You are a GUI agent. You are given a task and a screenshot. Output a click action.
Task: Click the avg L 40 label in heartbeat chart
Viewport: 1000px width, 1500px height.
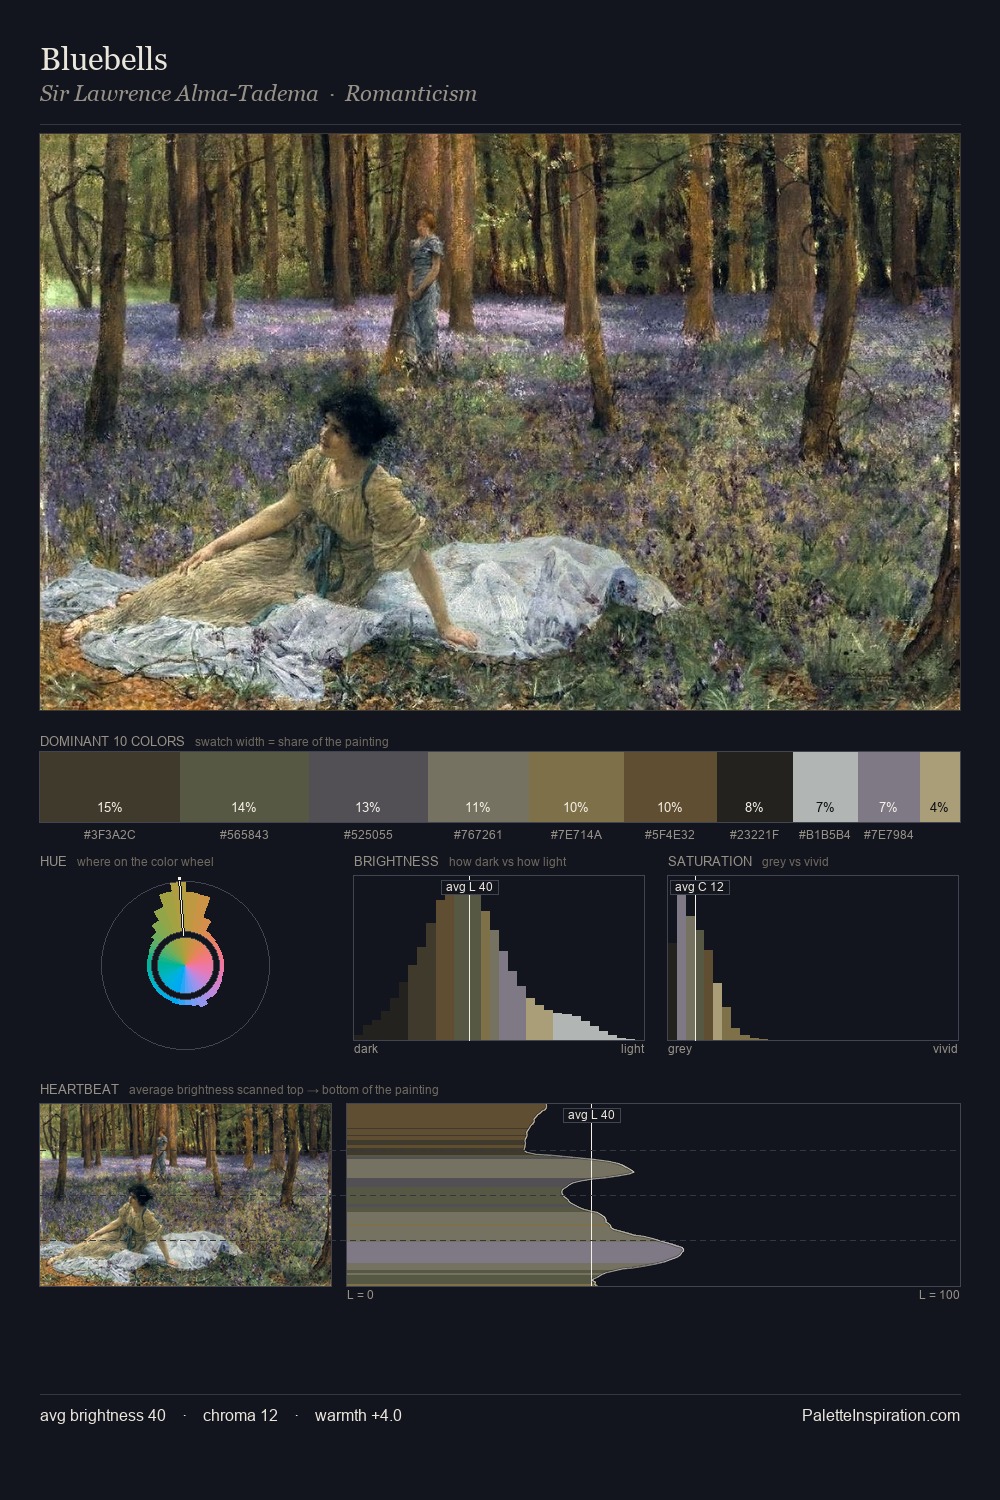591,1115
